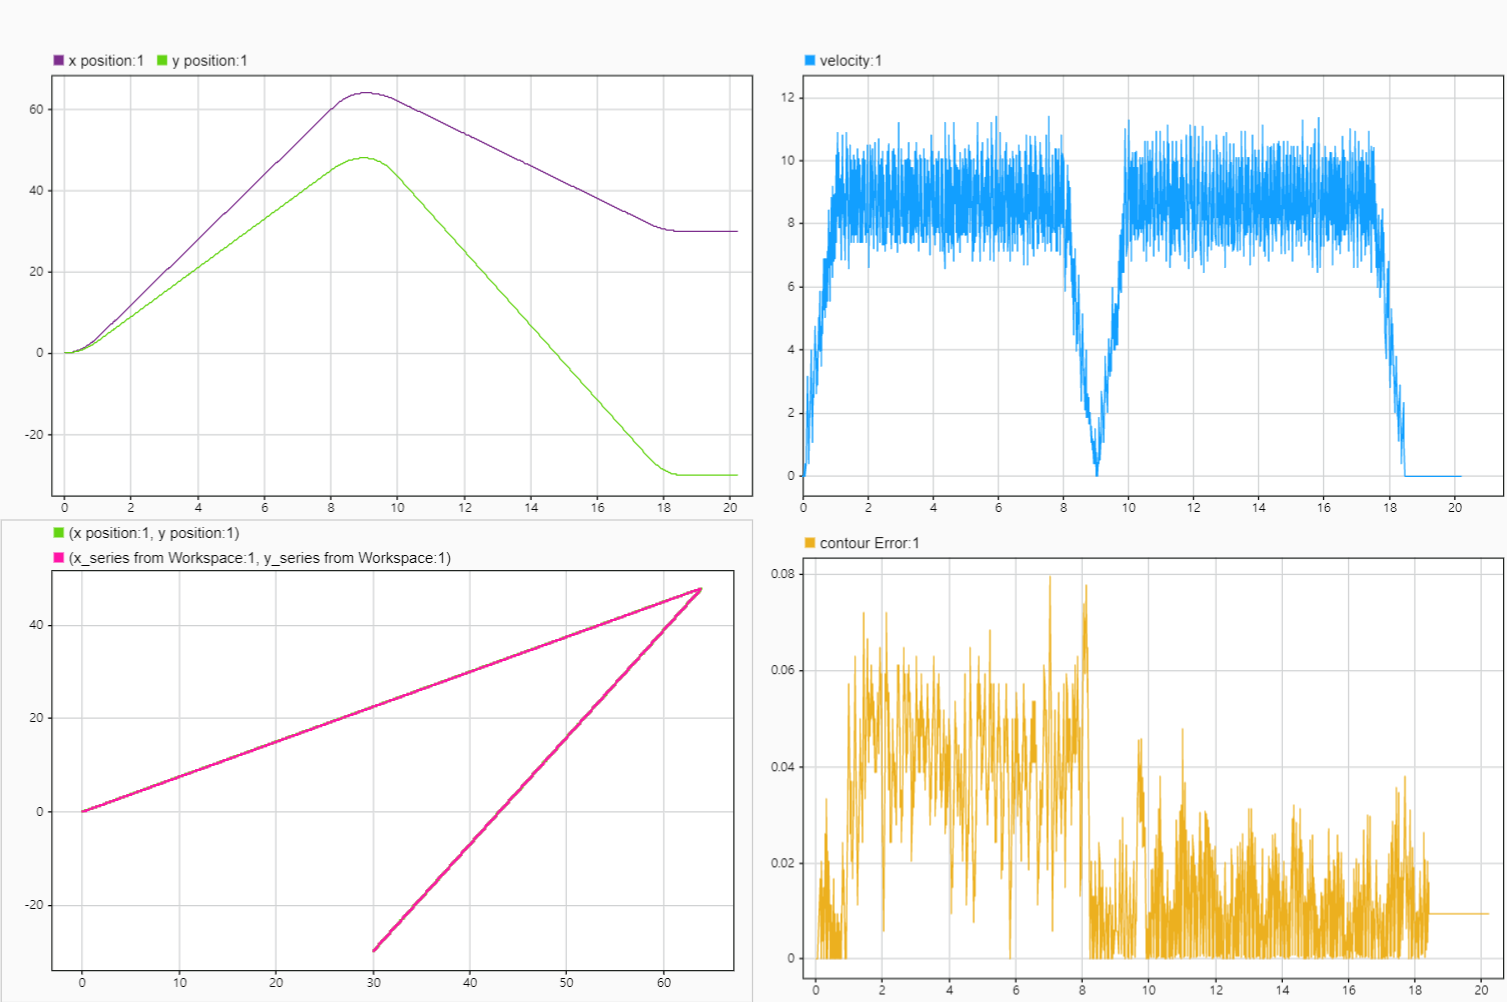Click the blue velocity:1 legend swatch

[810, 59]
